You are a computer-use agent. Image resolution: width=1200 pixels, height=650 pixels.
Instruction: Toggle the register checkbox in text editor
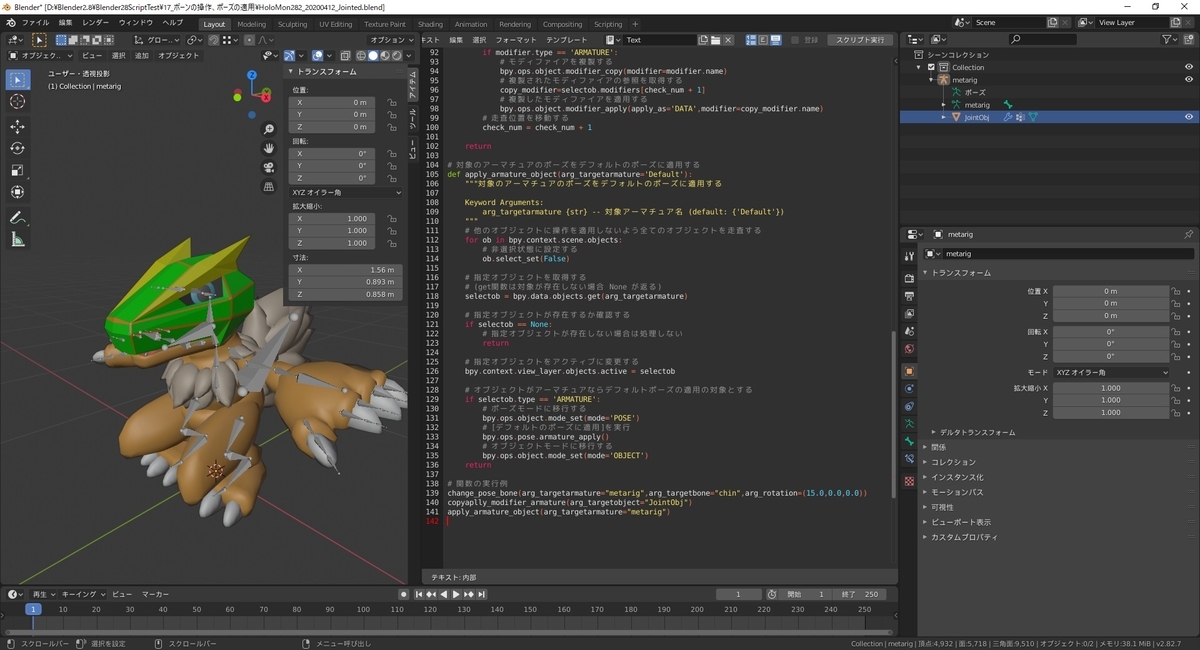tap(795, 40)
